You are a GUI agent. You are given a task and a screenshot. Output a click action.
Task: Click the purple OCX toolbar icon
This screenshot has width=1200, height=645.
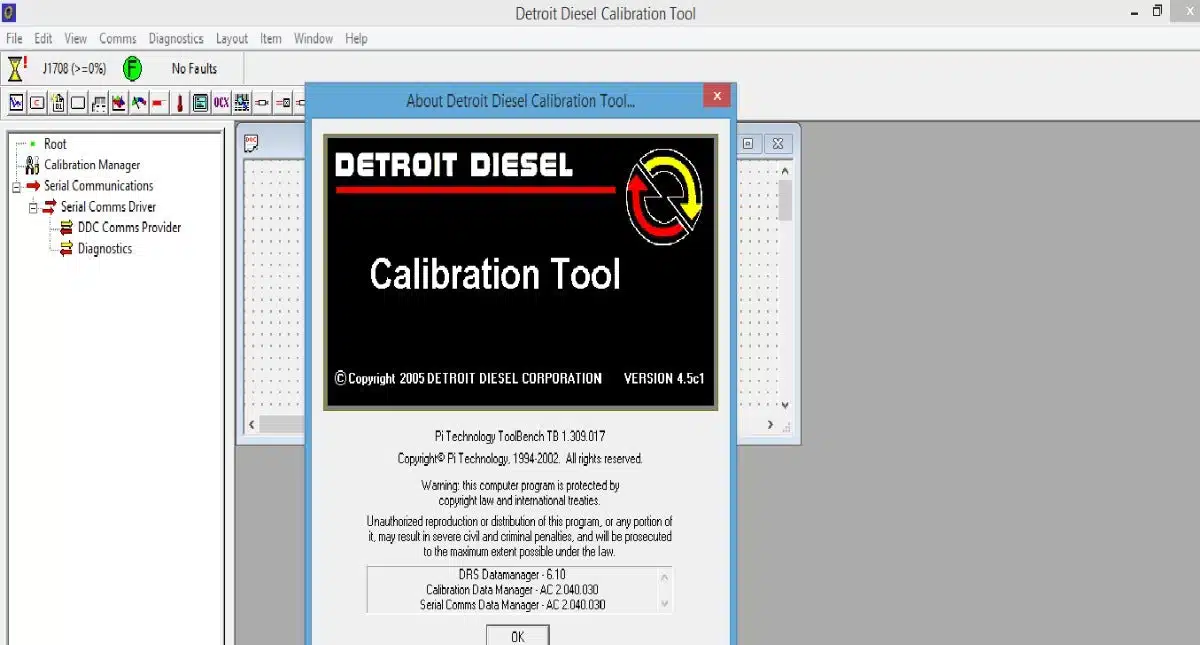pos(221,102)
